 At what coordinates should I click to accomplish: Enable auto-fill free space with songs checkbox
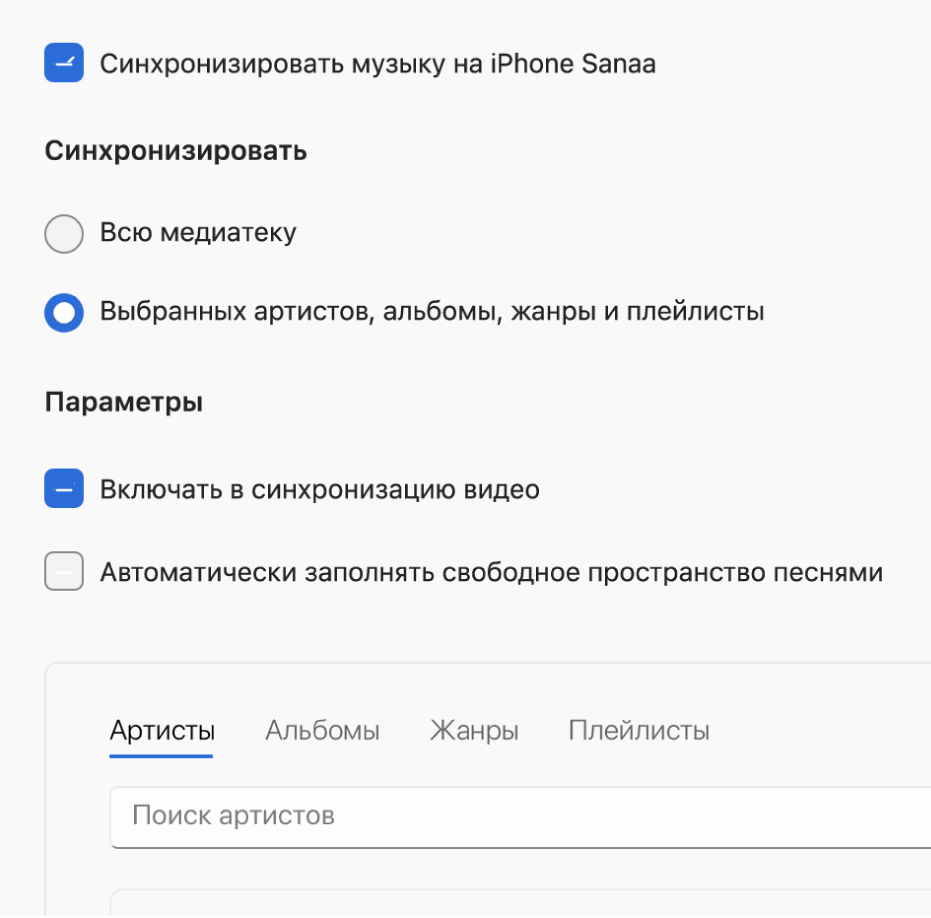click(64, 573)
